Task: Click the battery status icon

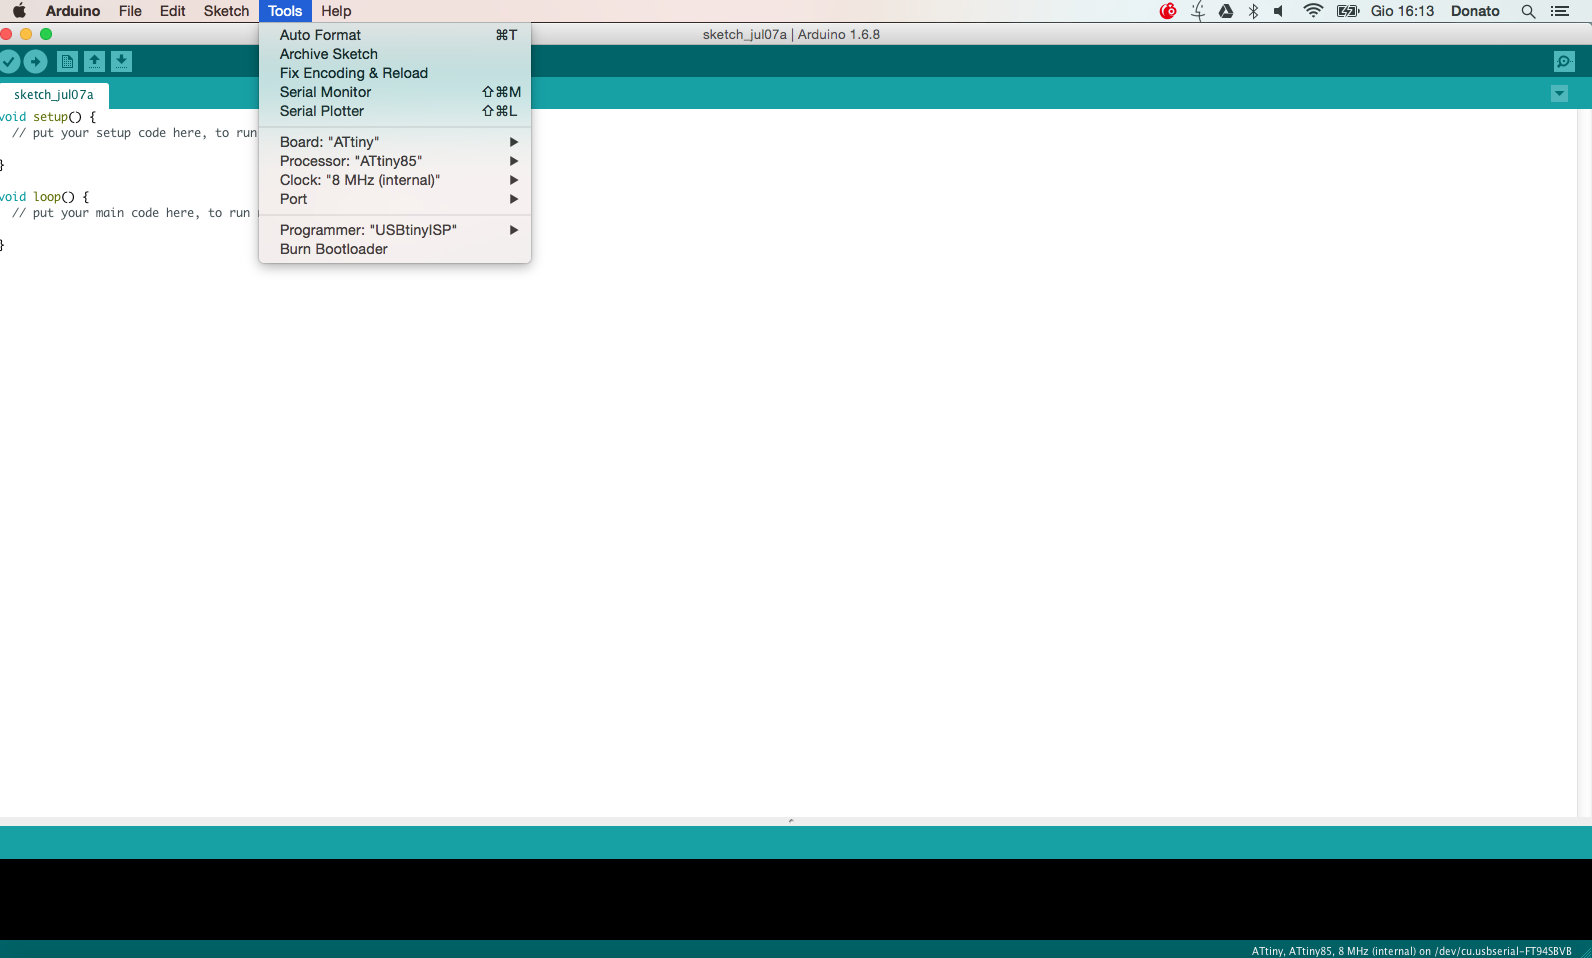Action: point(1348,11)
